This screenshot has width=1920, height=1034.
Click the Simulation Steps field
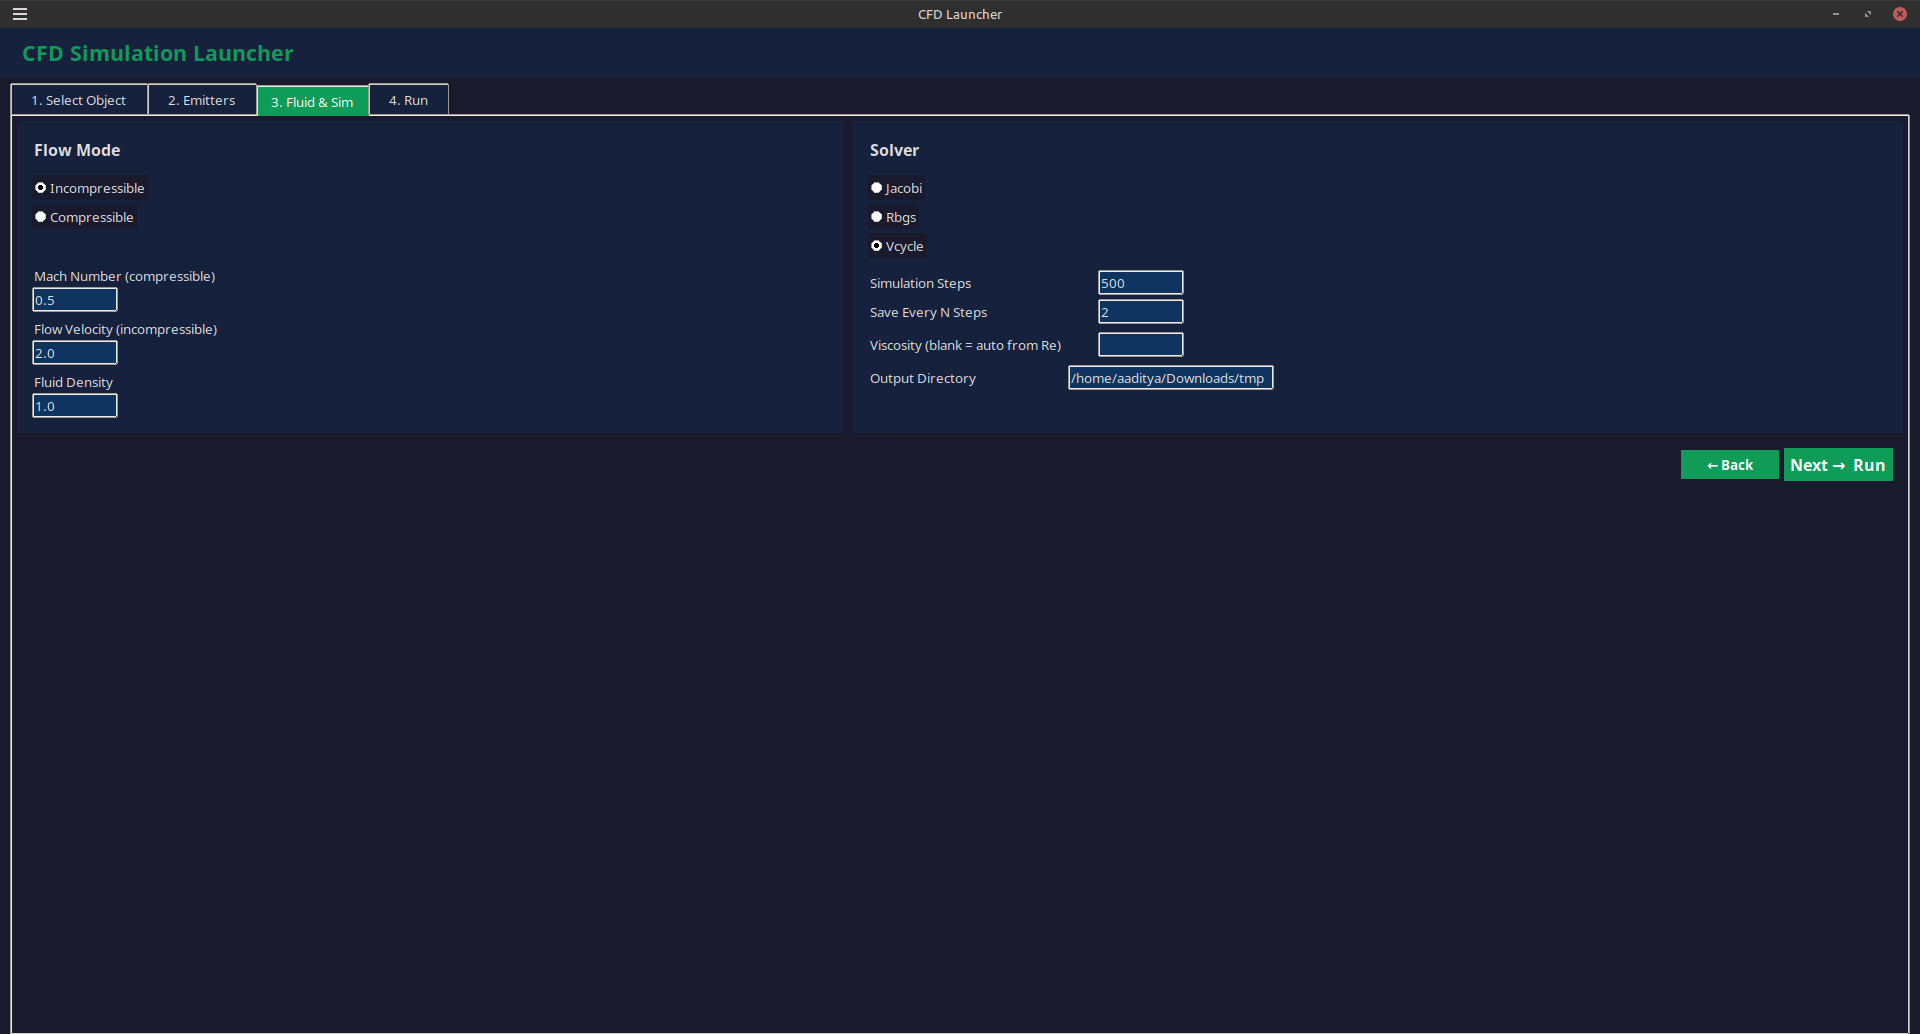tap(1141, 283)
